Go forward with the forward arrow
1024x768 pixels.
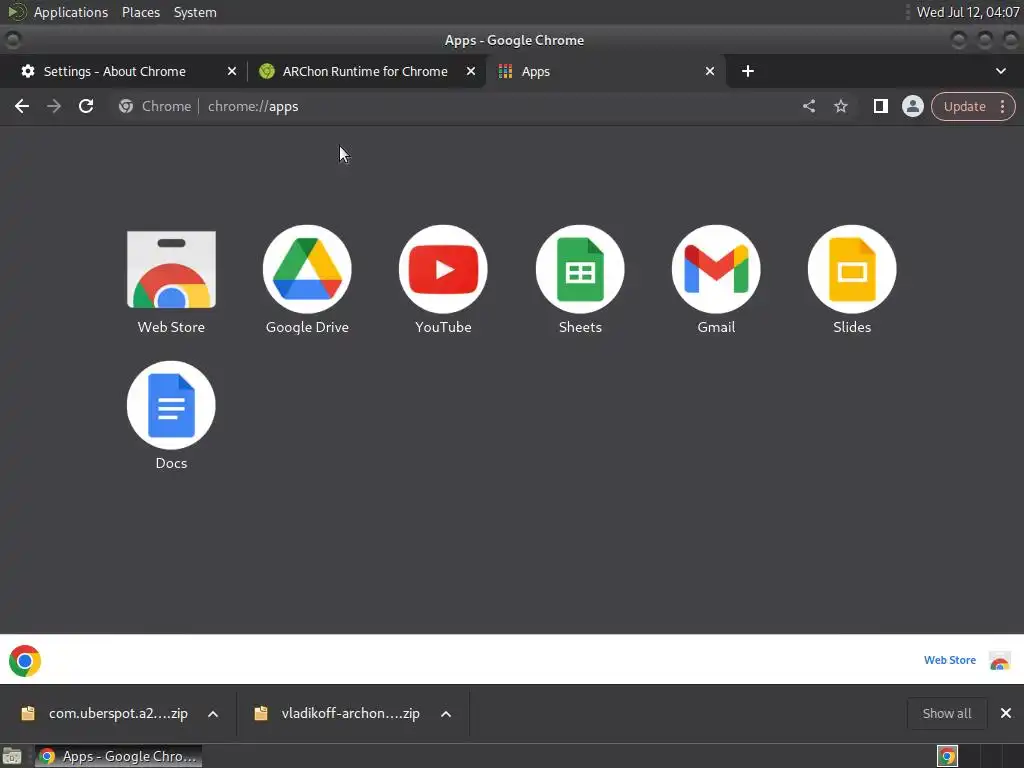pyautogui.click(x=54, y=106)
